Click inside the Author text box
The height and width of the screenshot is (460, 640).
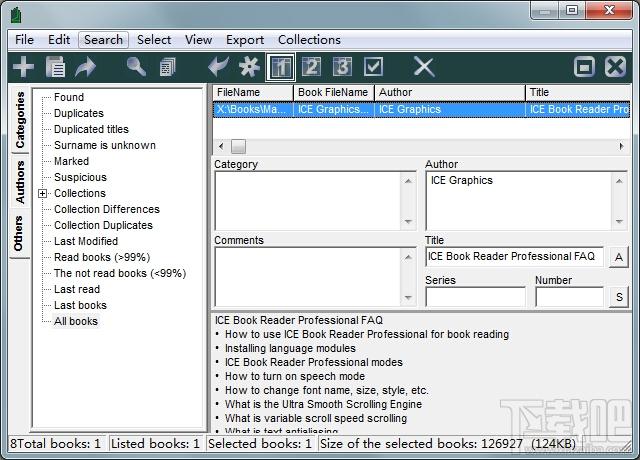518,201
